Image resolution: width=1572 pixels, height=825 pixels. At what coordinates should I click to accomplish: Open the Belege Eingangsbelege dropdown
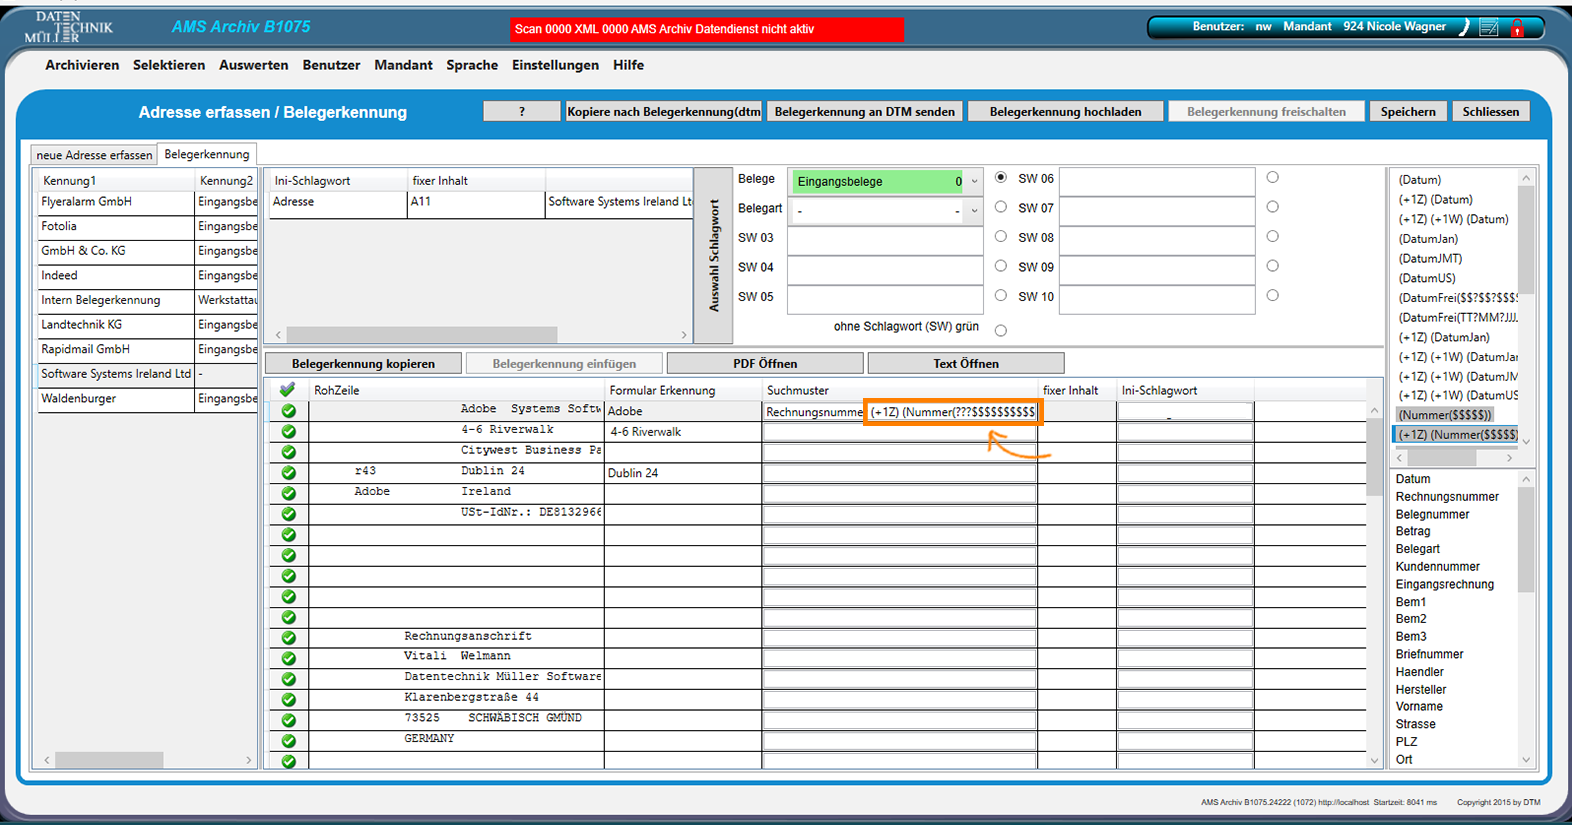click(x=974, y=182)
